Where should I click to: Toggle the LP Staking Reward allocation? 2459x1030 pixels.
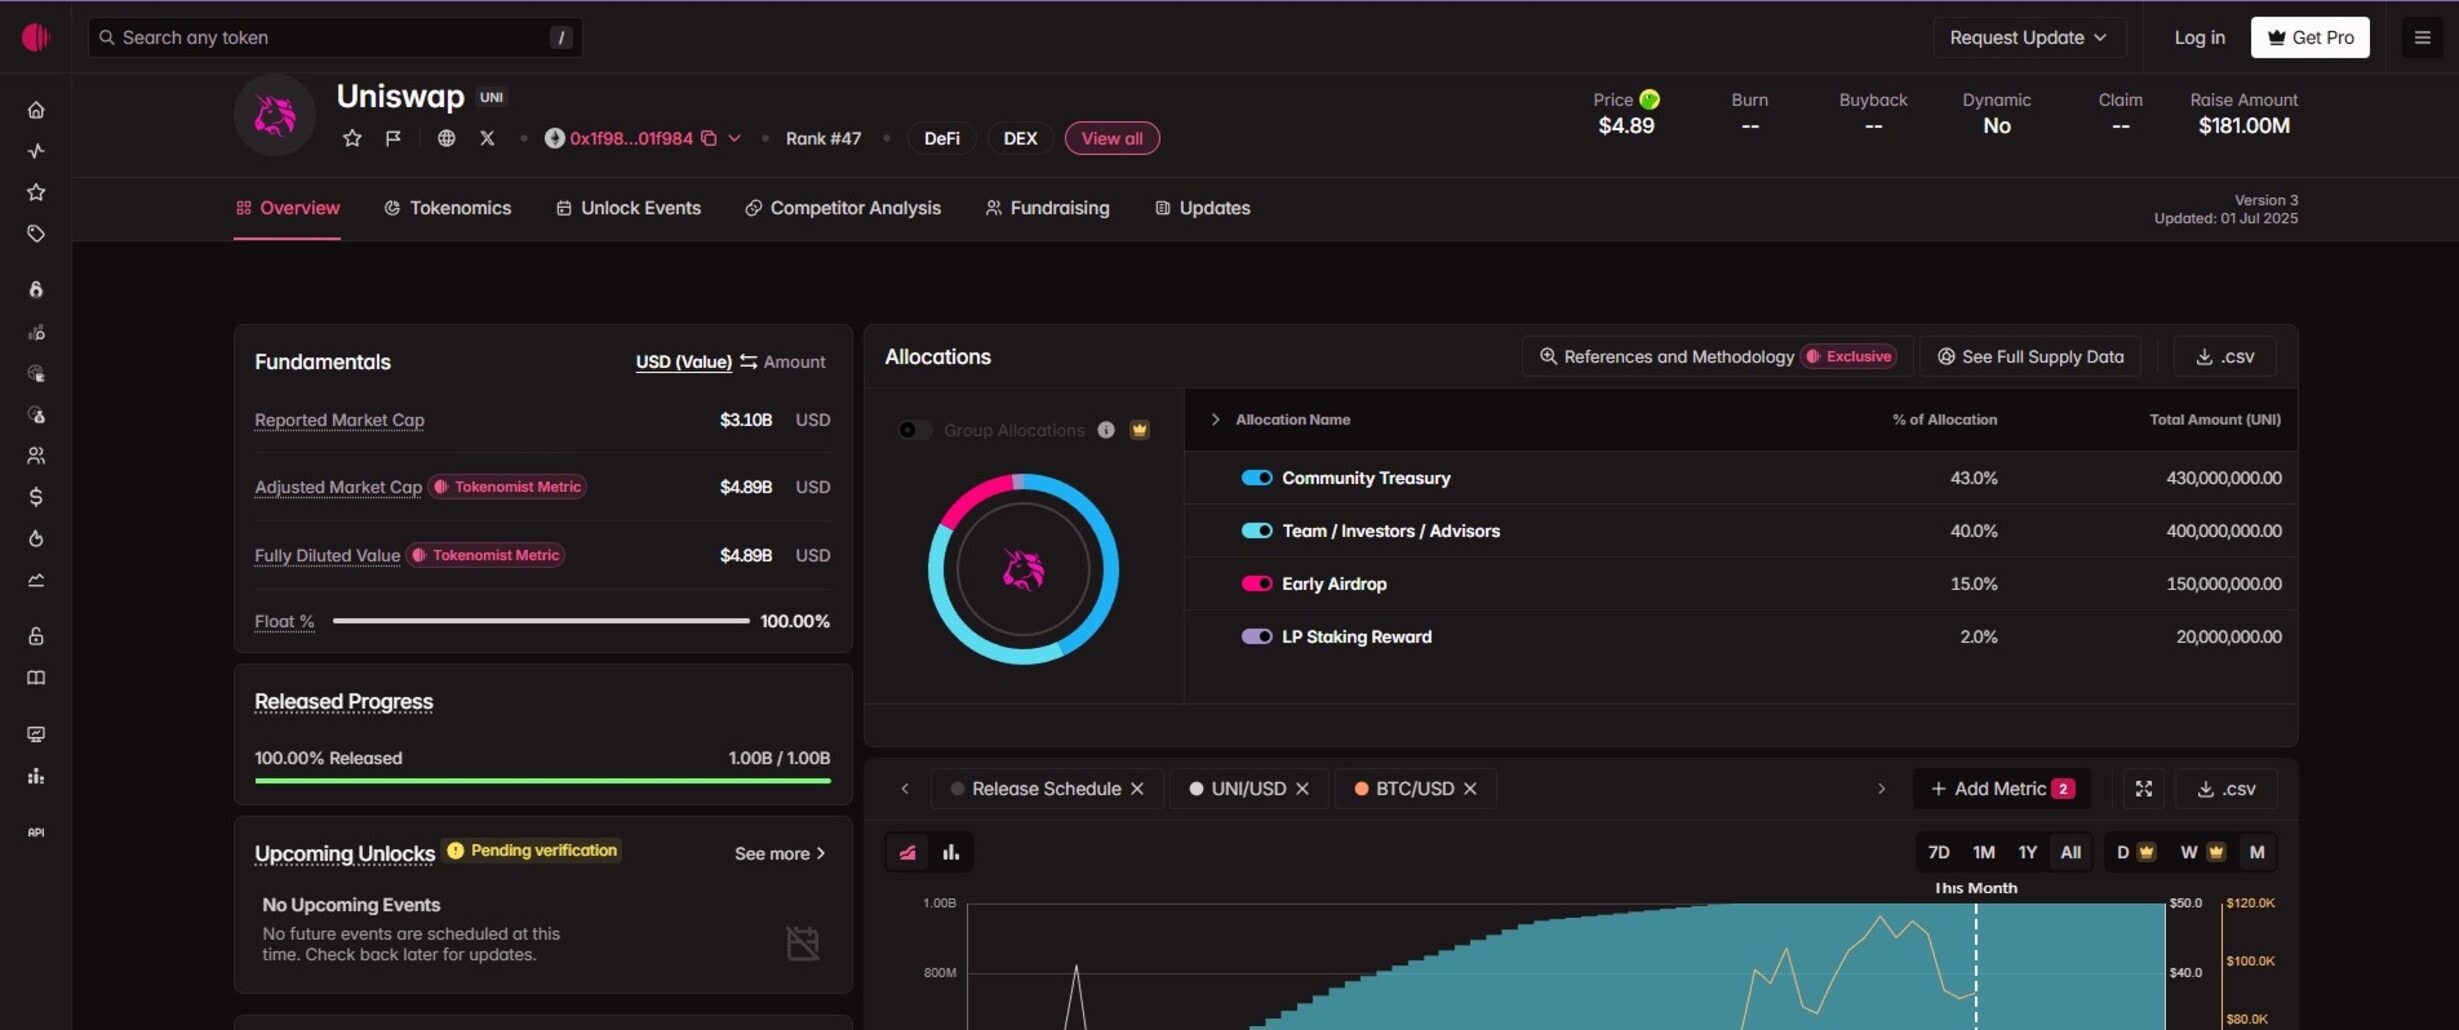1256,637
